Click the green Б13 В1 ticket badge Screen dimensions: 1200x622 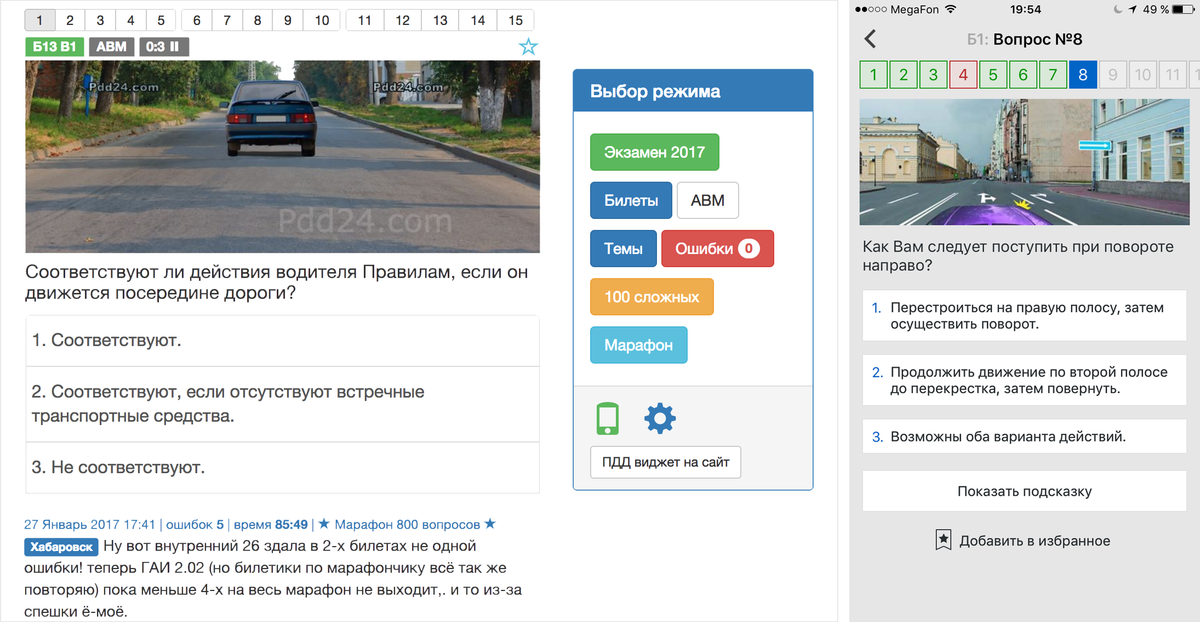pos(54,47)
